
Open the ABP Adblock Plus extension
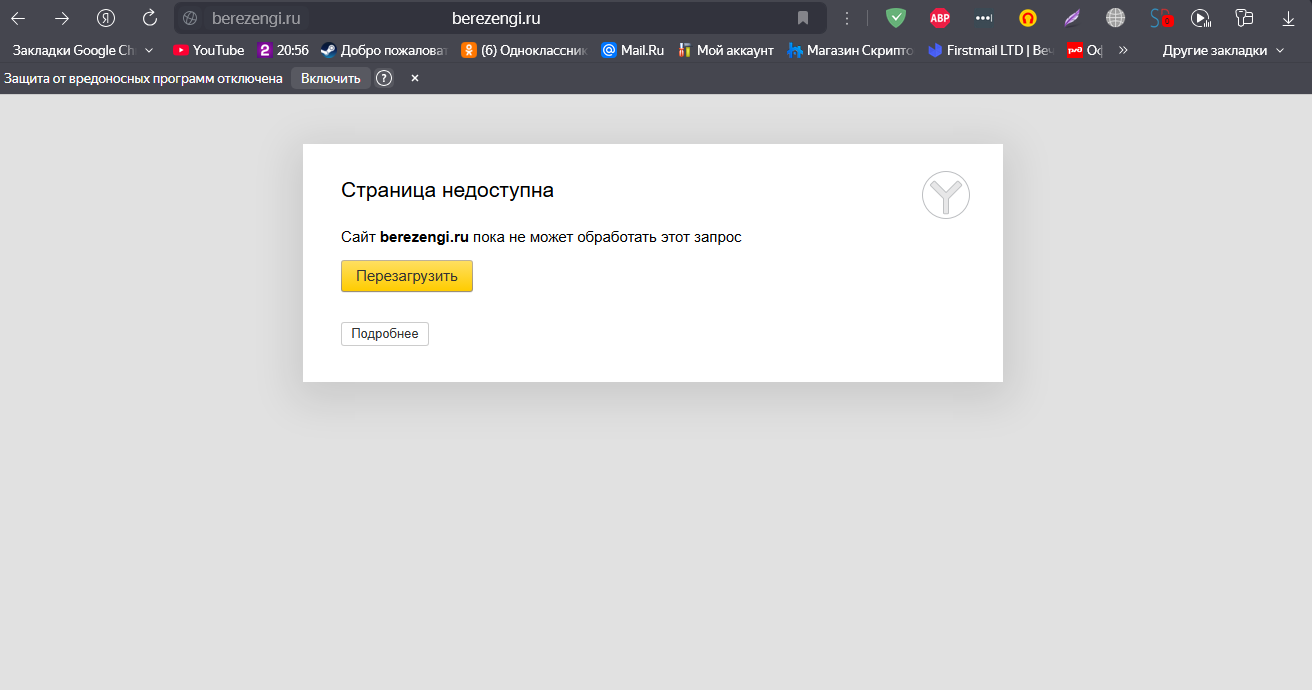pyautogui.click(x=939, y=18)
